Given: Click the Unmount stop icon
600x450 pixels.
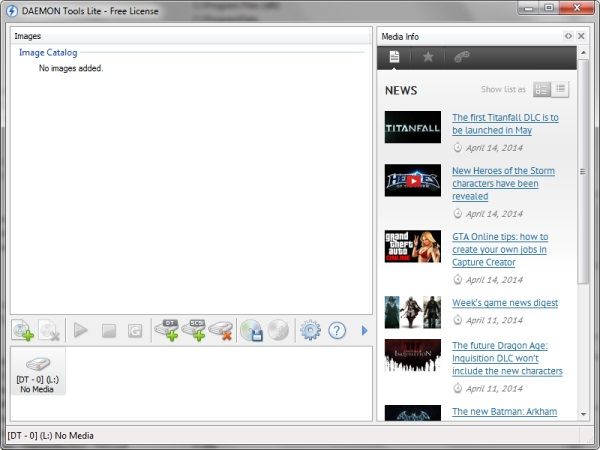Looking at the screenshot, I should (109, 331).
